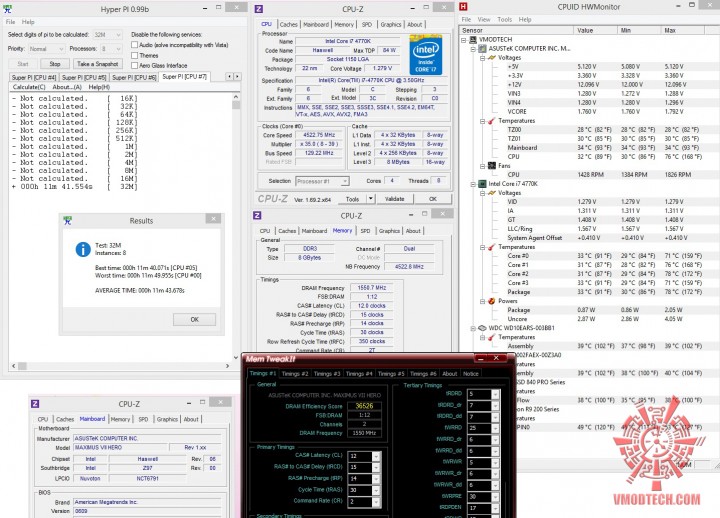Viewport: 720px width, 518px height.
Task: Open the Processors count dropdown
Action: [x=118, y=49]
